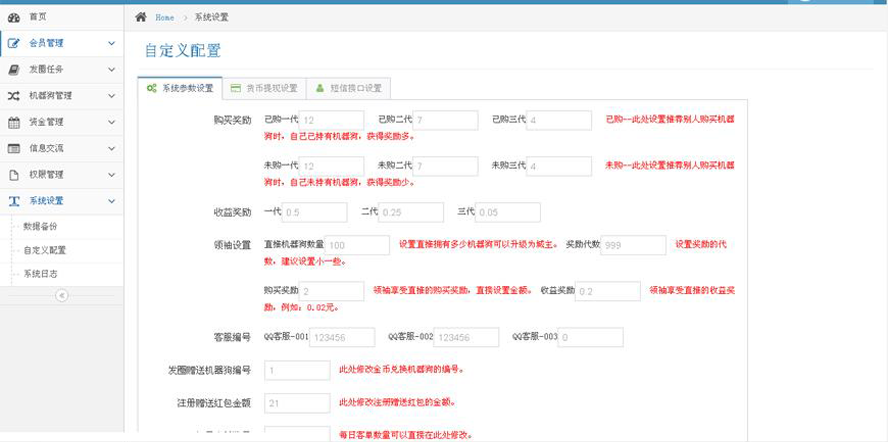Click the 注册赠送红包金额 input field
This screenshot has height=442, width=888.
pyautogui.click(x=297, y=403)
